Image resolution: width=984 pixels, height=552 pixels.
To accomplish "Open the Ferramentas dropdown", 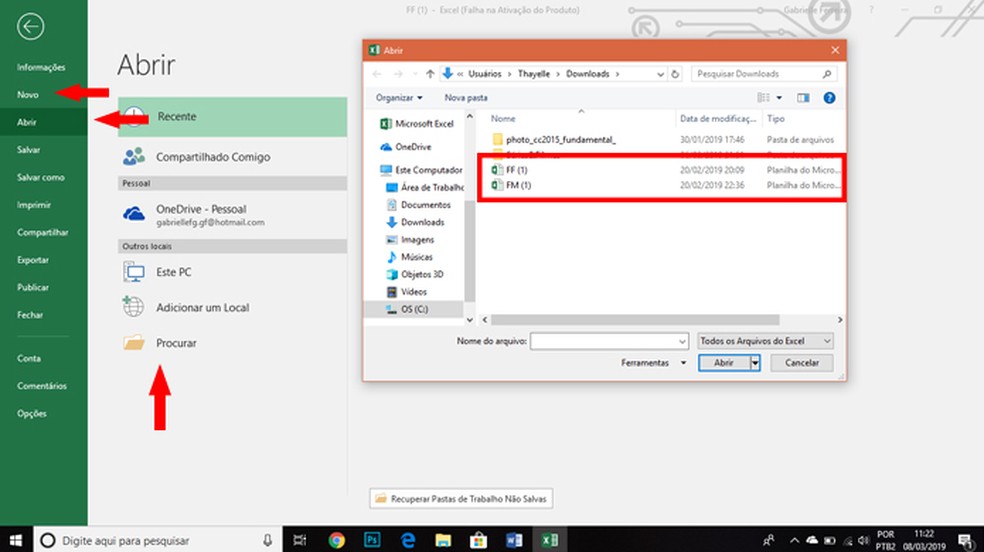I will tap(653, 363).
